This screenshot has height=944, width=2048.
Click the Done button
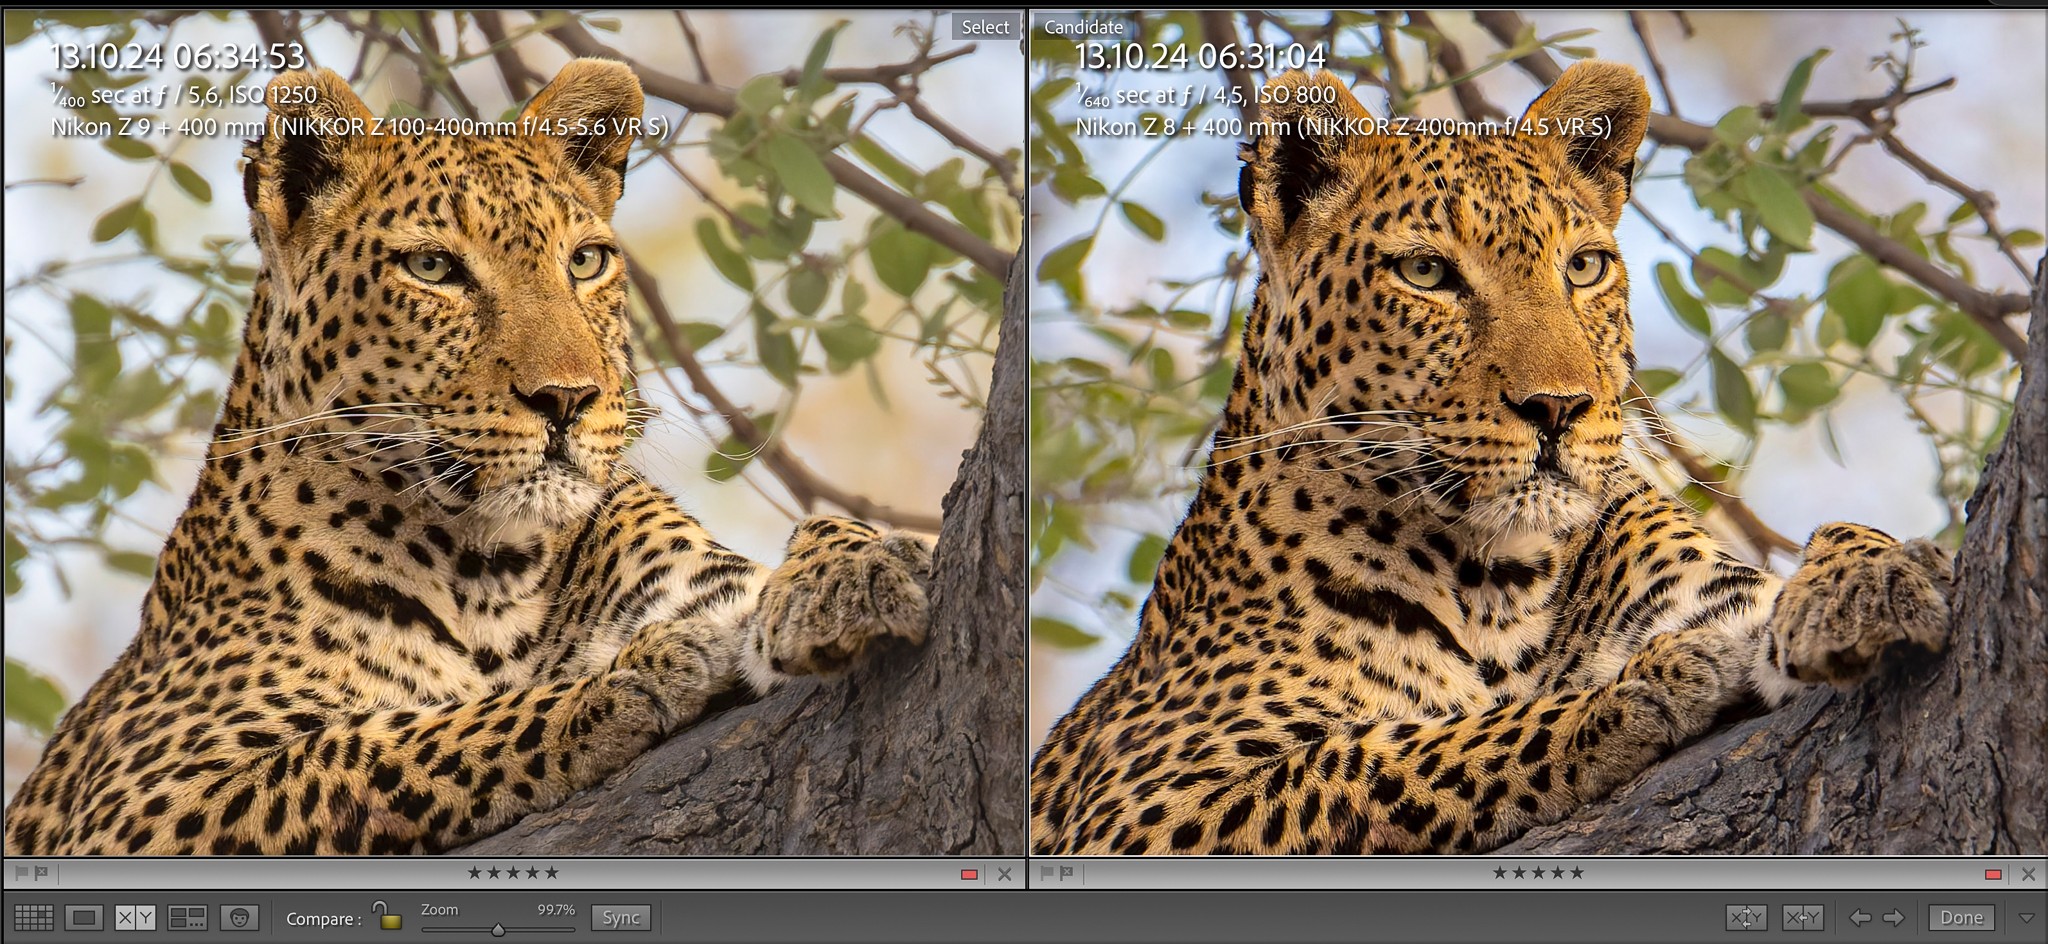1961,917
